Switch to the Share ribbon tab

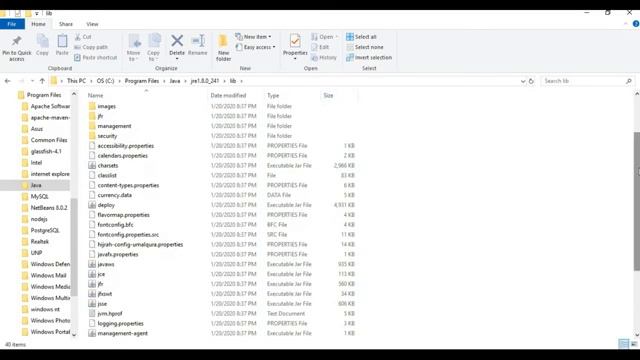(65, 24)
